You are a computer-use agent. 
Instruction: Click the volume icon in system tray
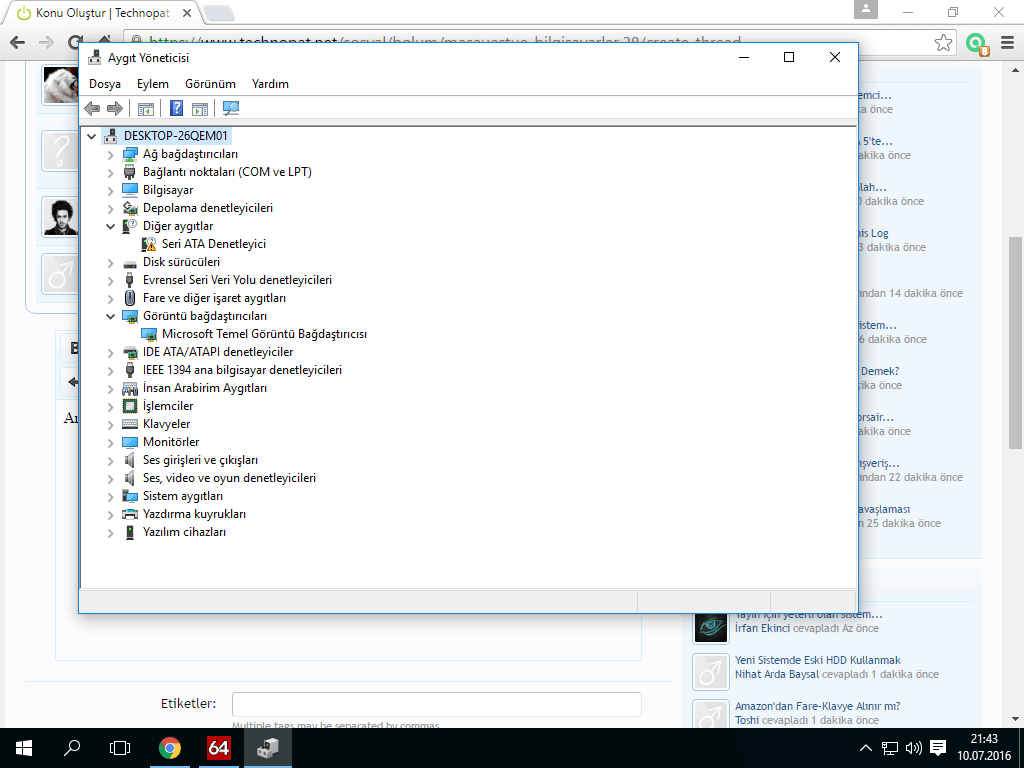click(x=914, y=748)
